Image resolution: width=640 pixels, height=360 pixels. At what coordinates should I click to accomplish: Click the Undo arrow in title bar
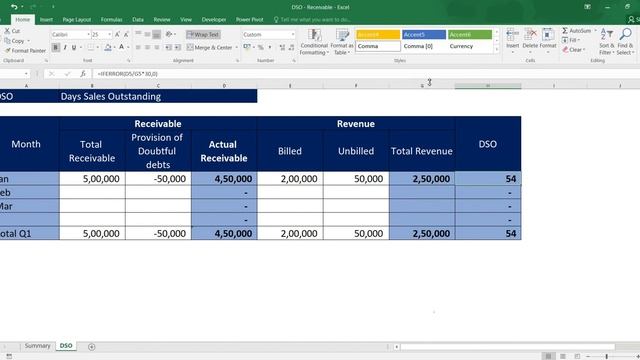(14, 7)
